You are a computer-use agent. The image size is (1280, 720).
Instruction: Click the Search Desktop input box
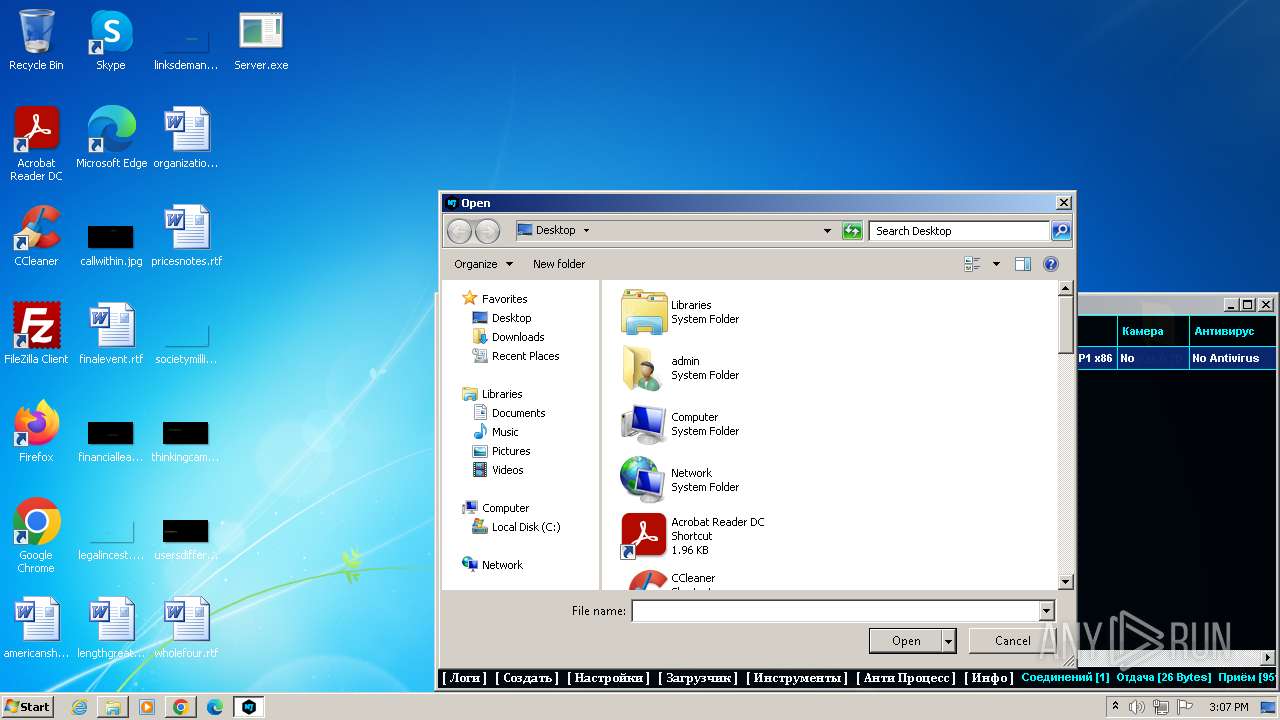click(959, 231)
